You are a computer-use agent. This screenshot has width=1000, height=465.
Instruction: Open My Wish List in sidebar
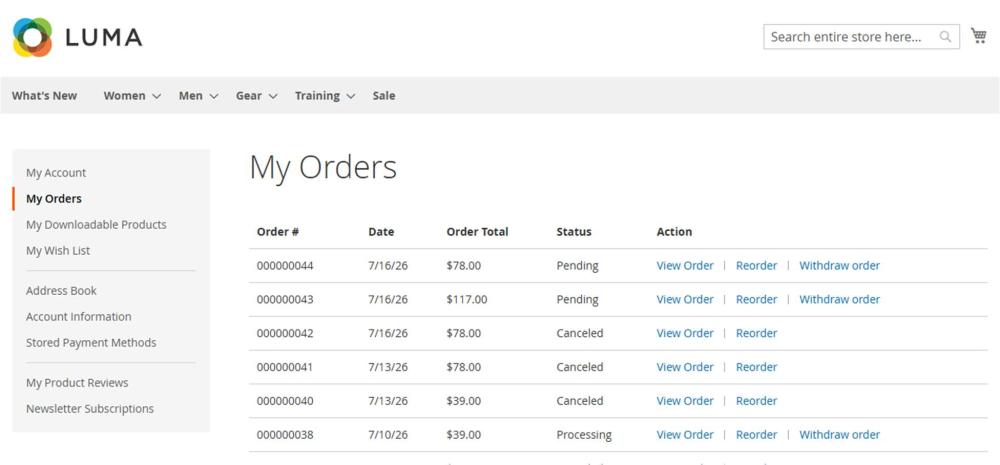click(58, 251)
